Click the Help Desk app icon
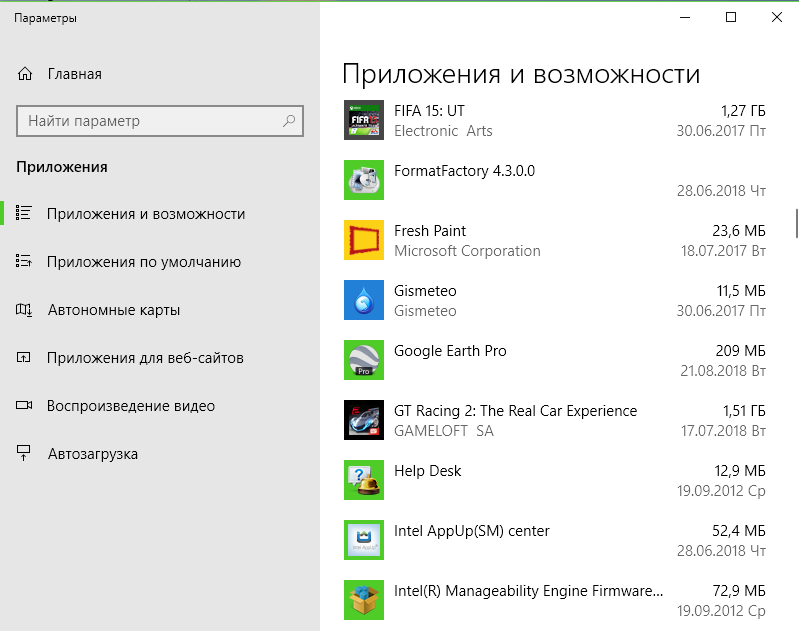This screenshot has width=799, height=631. [364, 480]
